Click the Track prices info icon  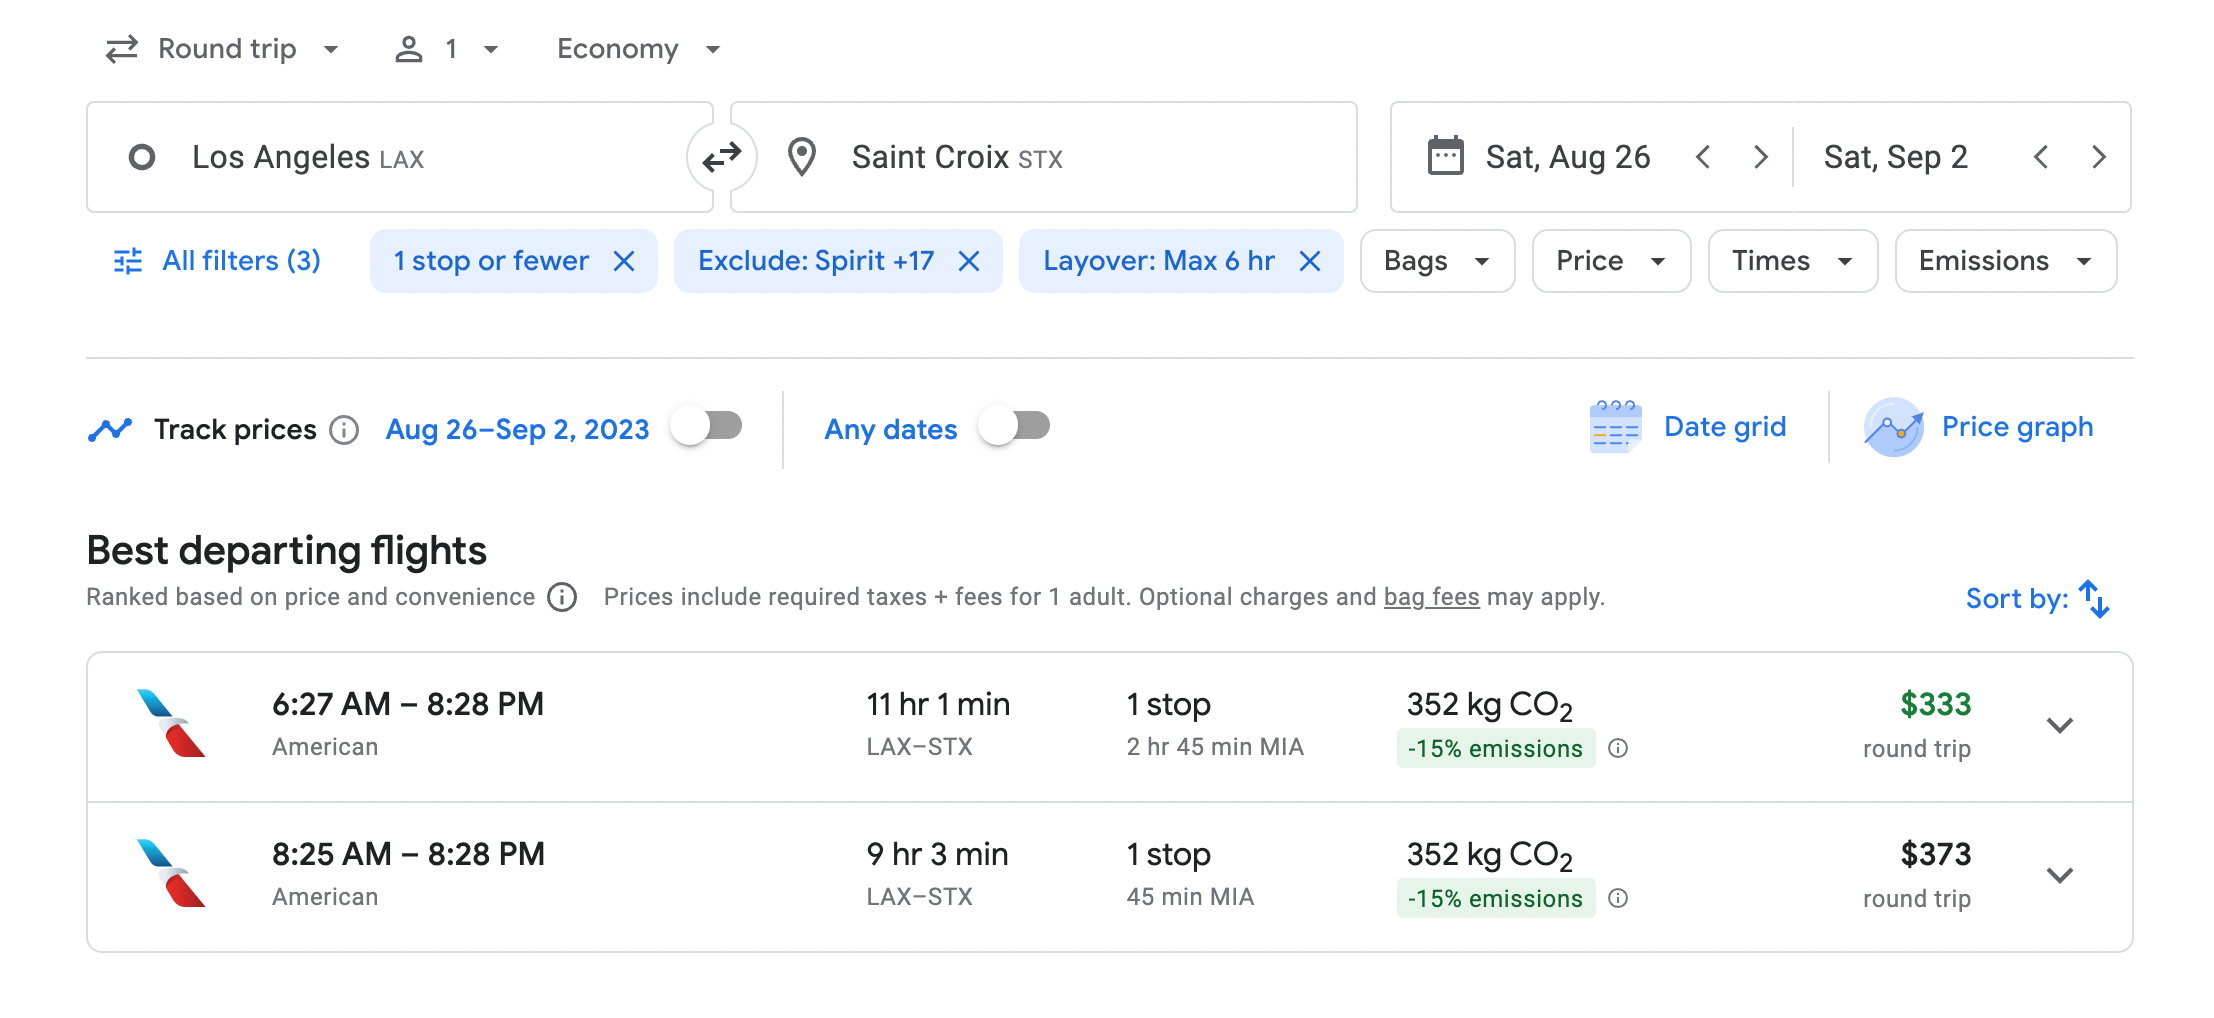pyautogui.click(x=344, y=430)
